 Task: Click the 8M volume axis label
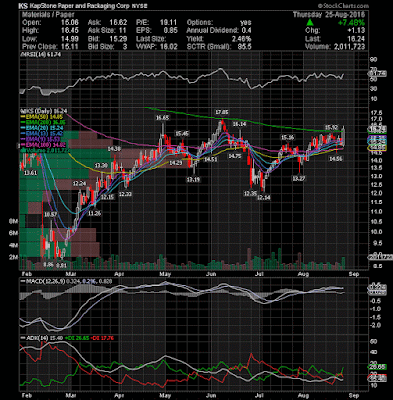tap(13, 221)
